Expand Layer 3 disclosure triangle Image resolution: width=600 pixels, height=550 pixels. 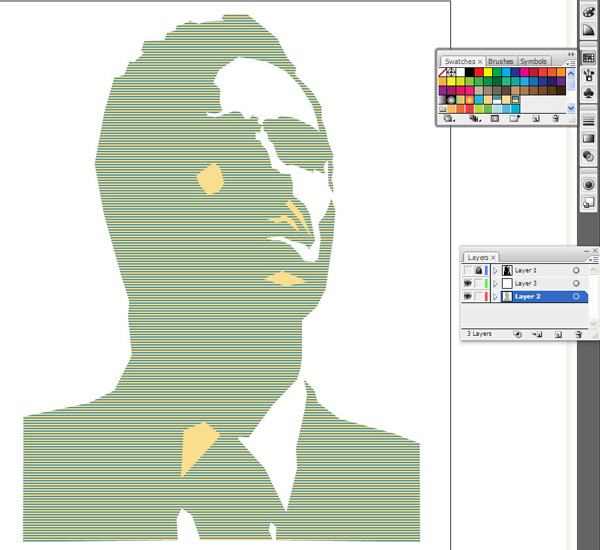click(496, 284)
